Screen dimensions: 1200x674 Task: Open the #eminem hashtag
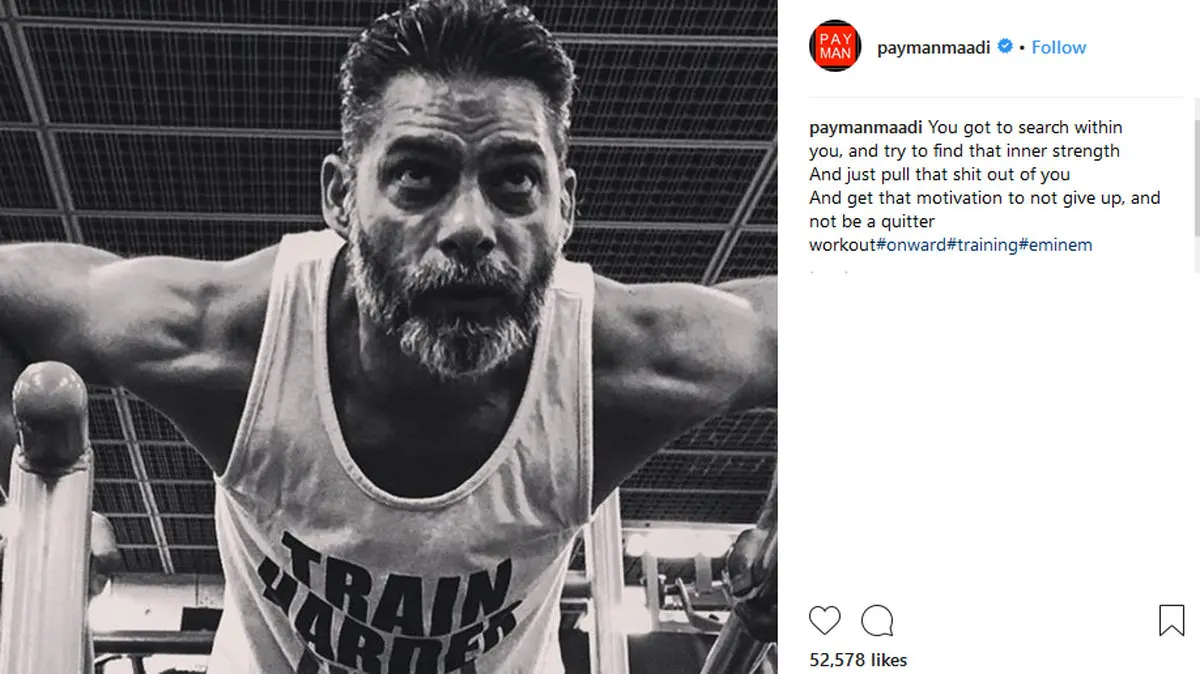(x=1056, y=245)
